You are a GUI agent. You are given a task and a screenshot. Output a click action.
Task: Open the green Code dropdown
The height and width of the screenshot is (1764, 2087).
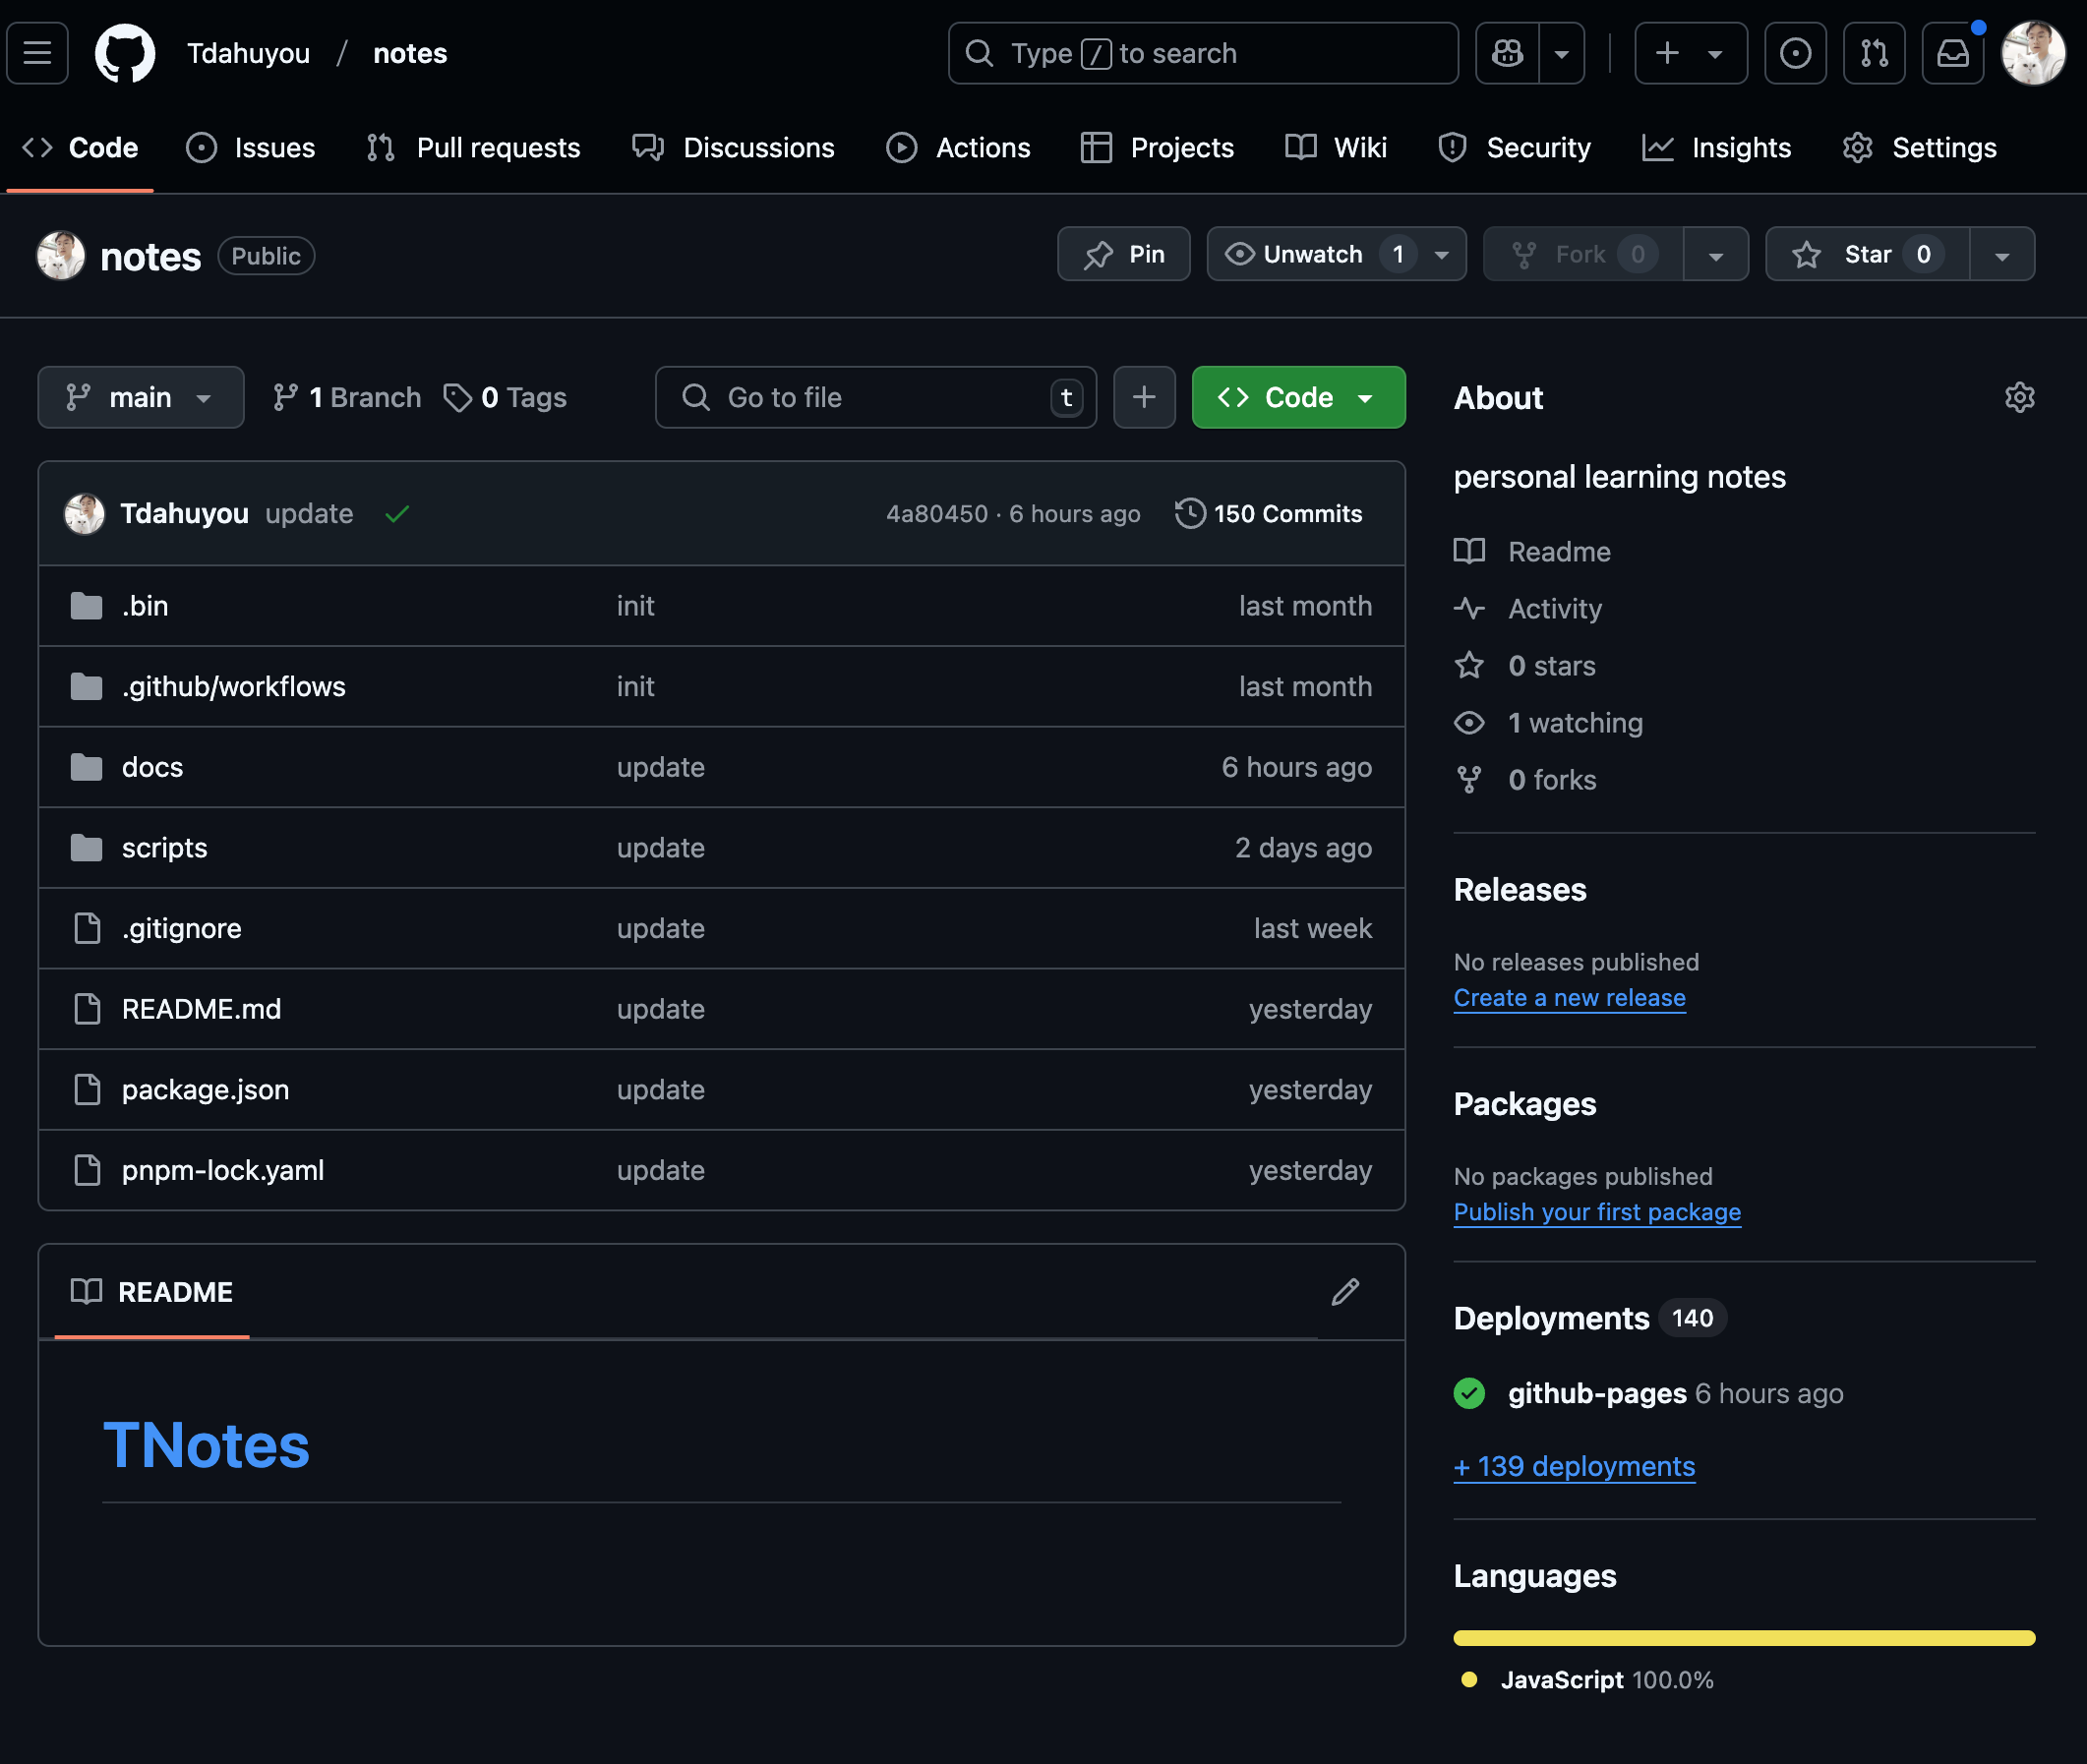1298,398
